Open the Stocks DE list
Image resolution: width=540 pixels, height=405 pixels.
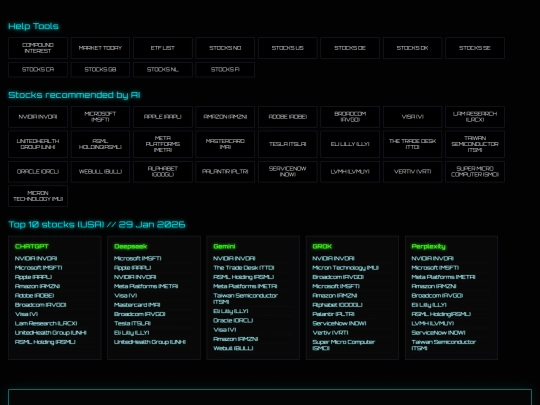350,48
